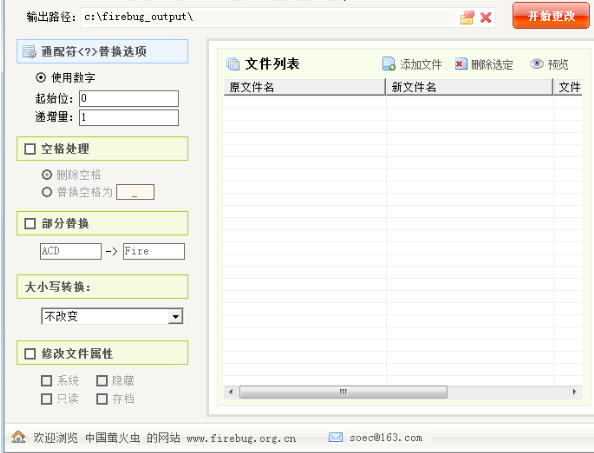Enable the 部分替换 checkbox
594x453 pixels.
pyautogui.click(x=30, y=223)
